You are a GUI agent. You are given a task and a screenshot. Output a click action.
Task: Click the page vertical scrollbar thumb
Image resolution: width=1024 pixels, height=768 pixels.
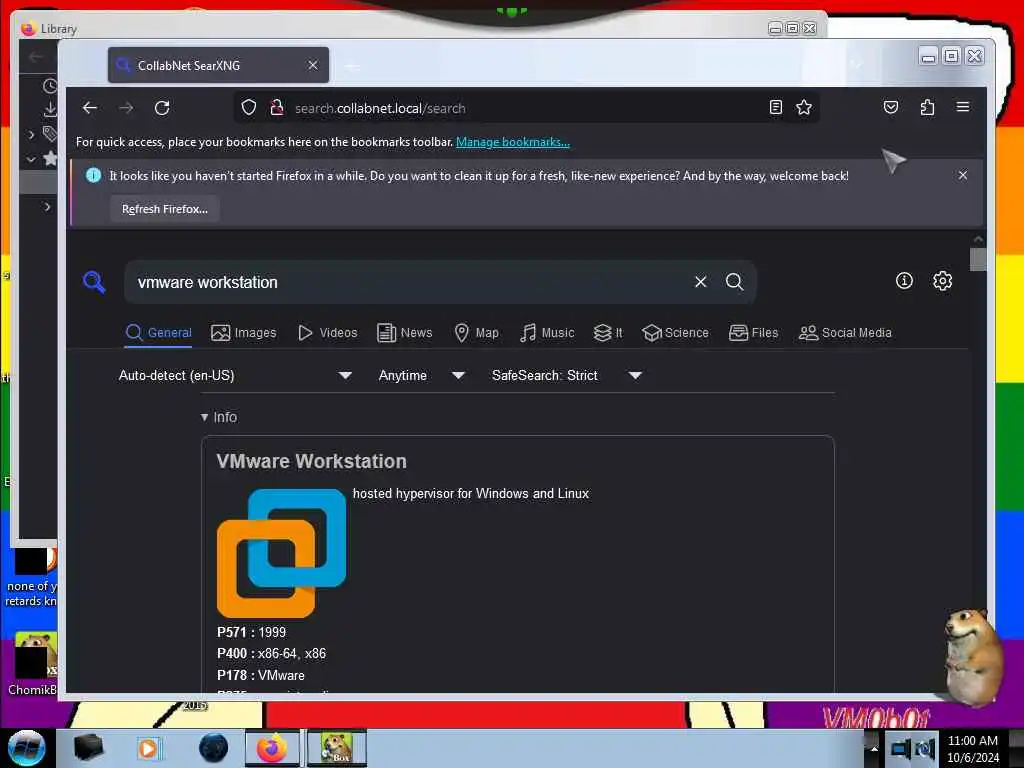coord(978,259)
